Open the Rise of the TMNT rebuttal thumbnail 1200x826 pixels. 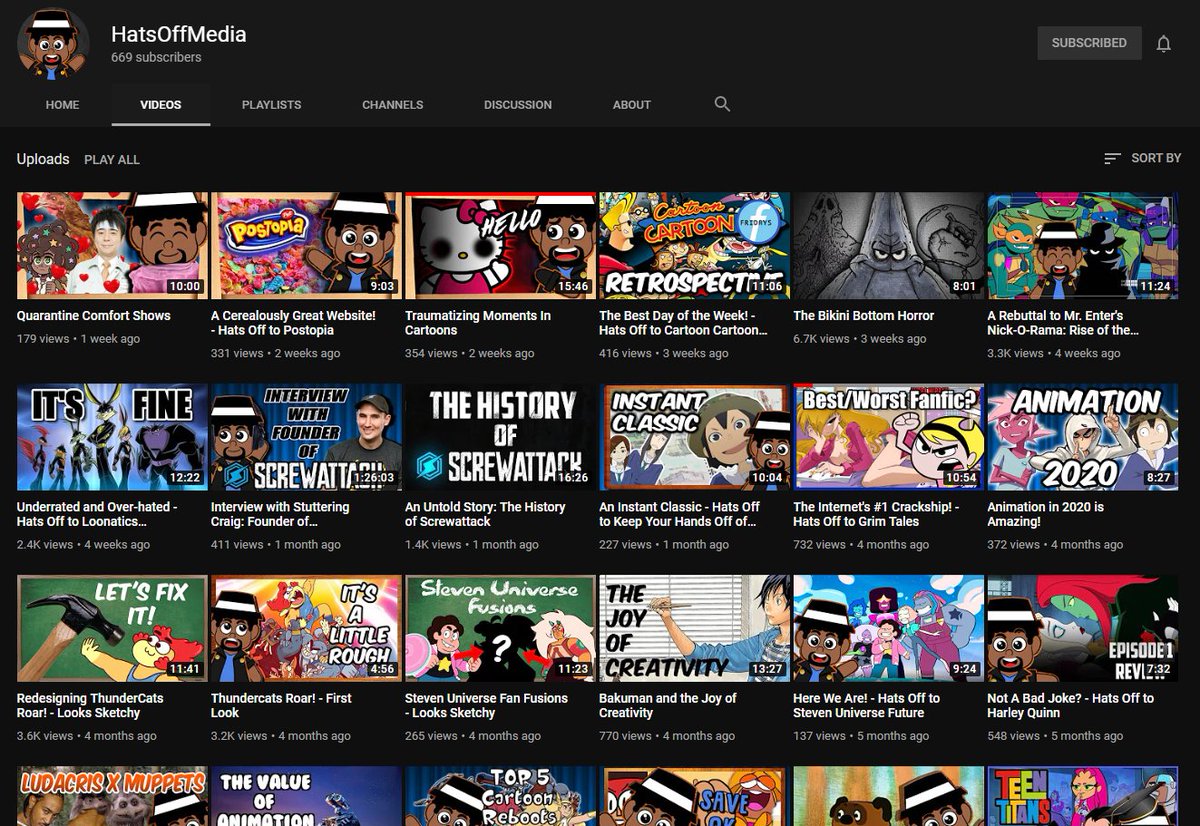tap(1083, 246)
